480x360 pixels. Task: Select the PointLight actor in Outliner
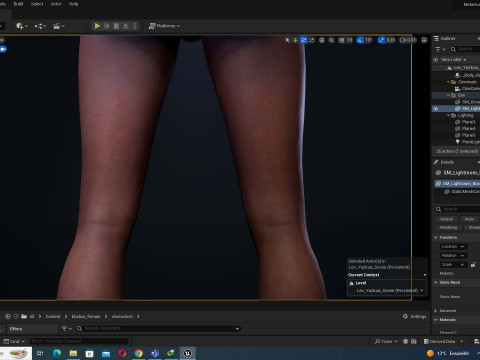[470, 142]
